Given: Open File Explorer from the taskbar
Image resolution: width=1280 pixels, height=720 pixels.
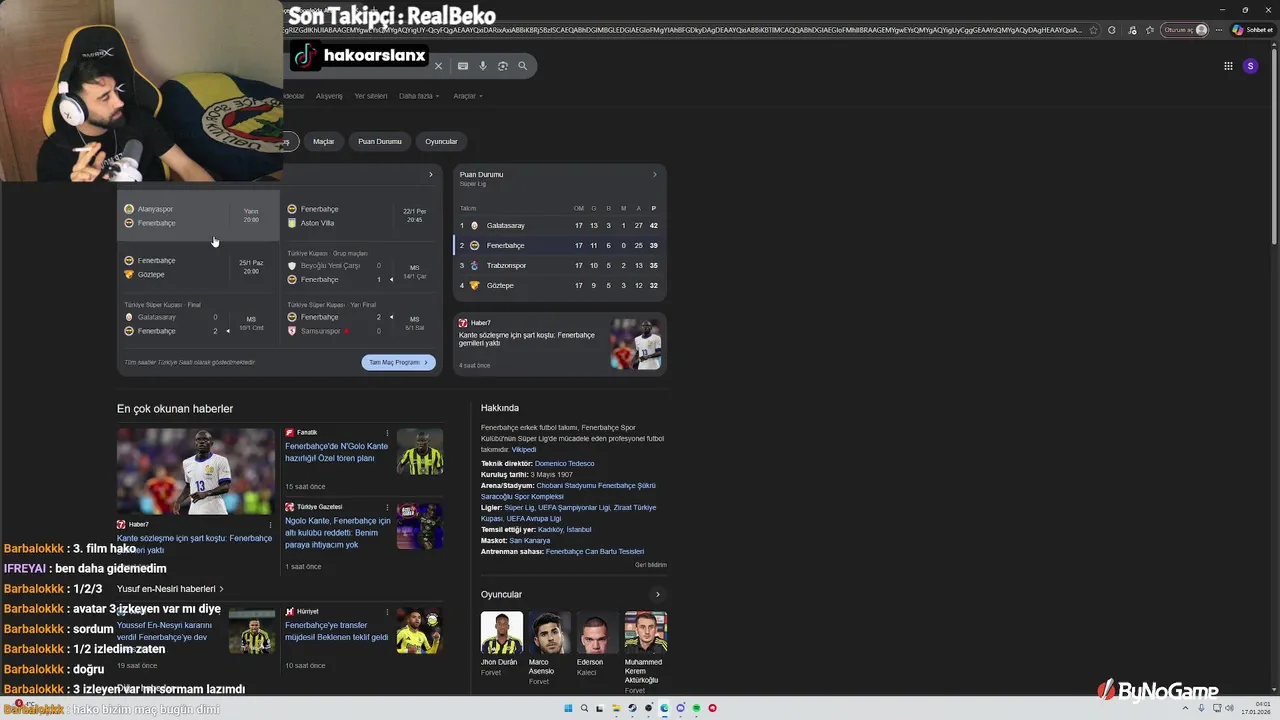Looking at the screenshot, I should click(x=616, y=708).
